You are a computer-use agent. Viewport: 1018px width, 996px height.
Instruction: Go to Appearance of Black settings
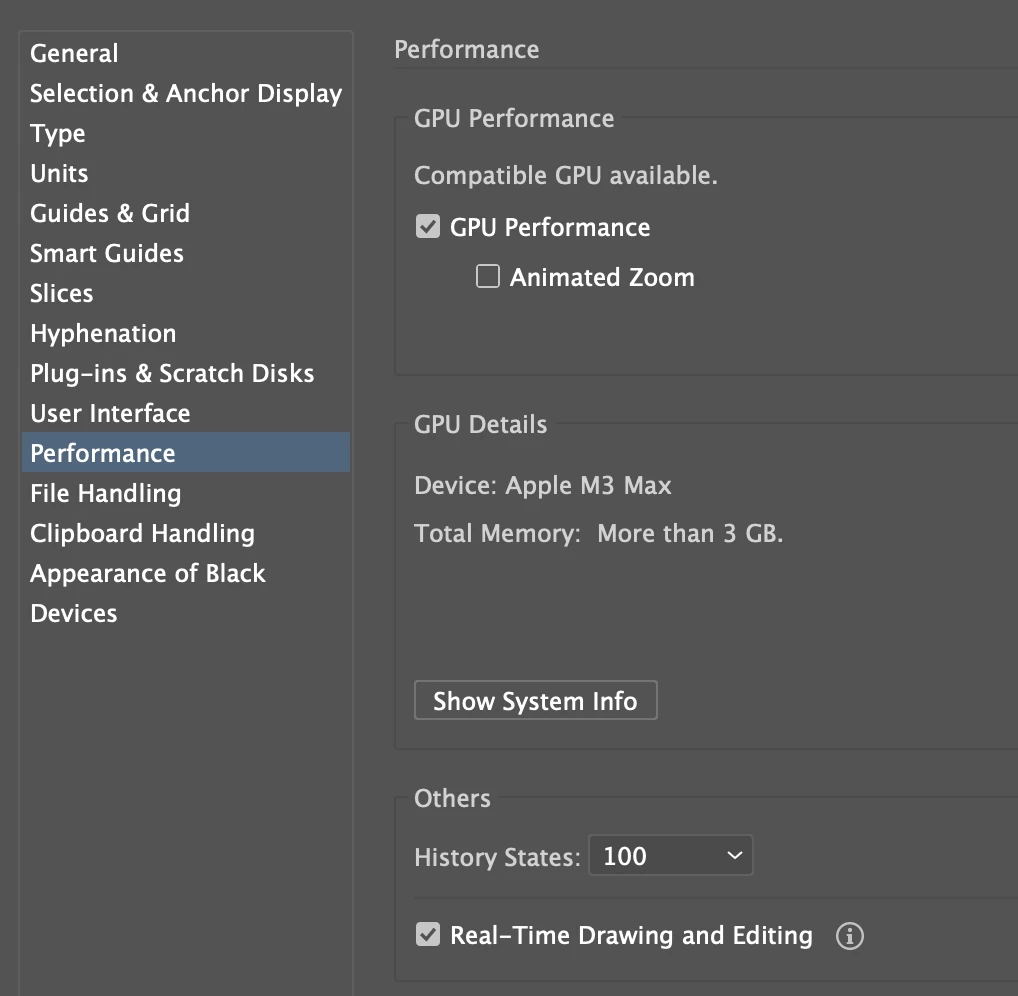[x=148, y=573]
